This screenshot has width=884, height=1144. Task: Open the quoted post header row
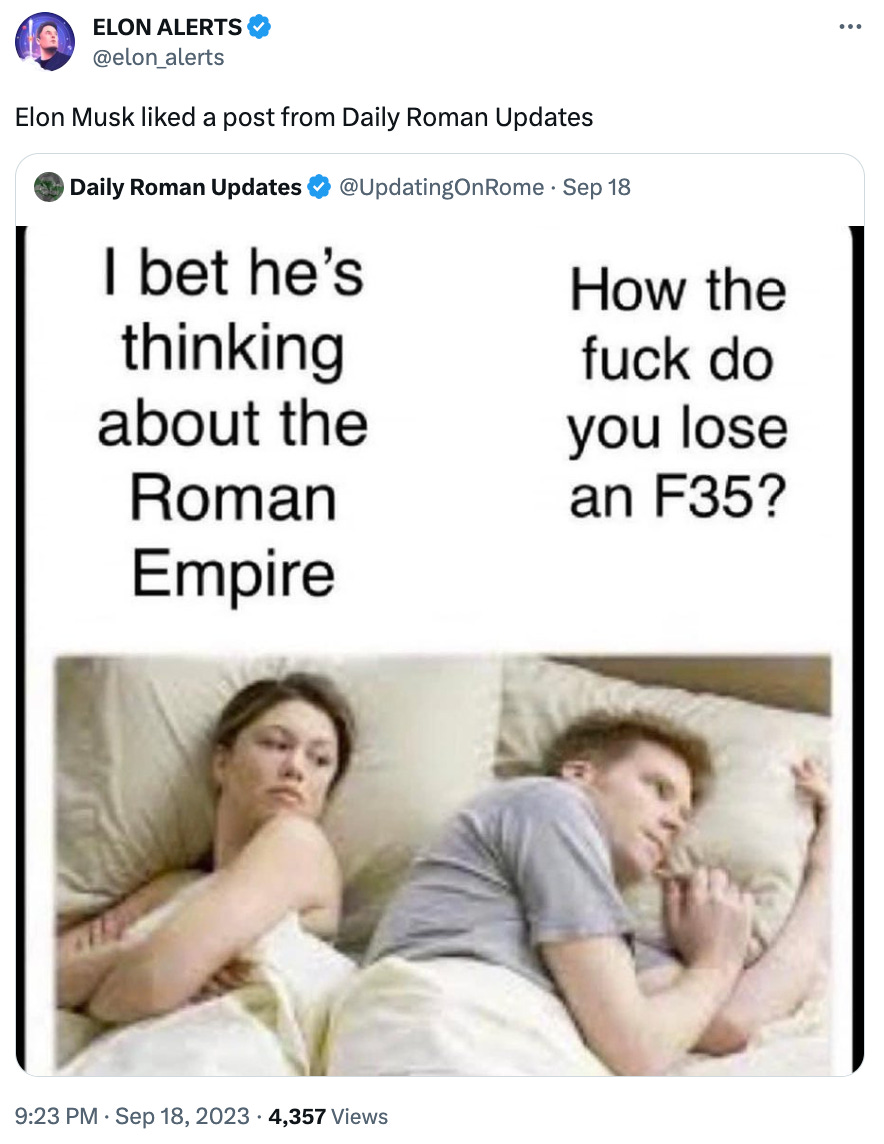pos(440,188)
